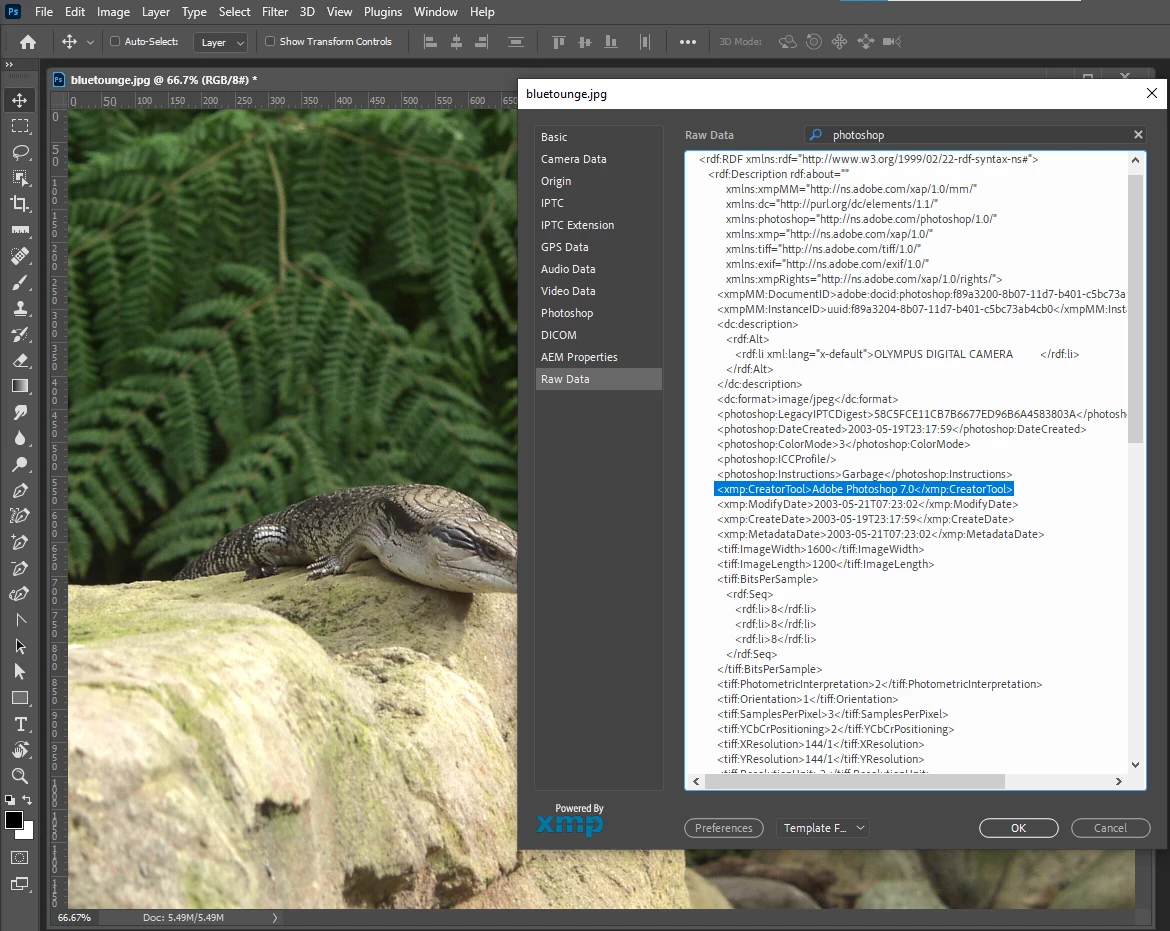Select the Clone Stamp tool

(20, 308)
